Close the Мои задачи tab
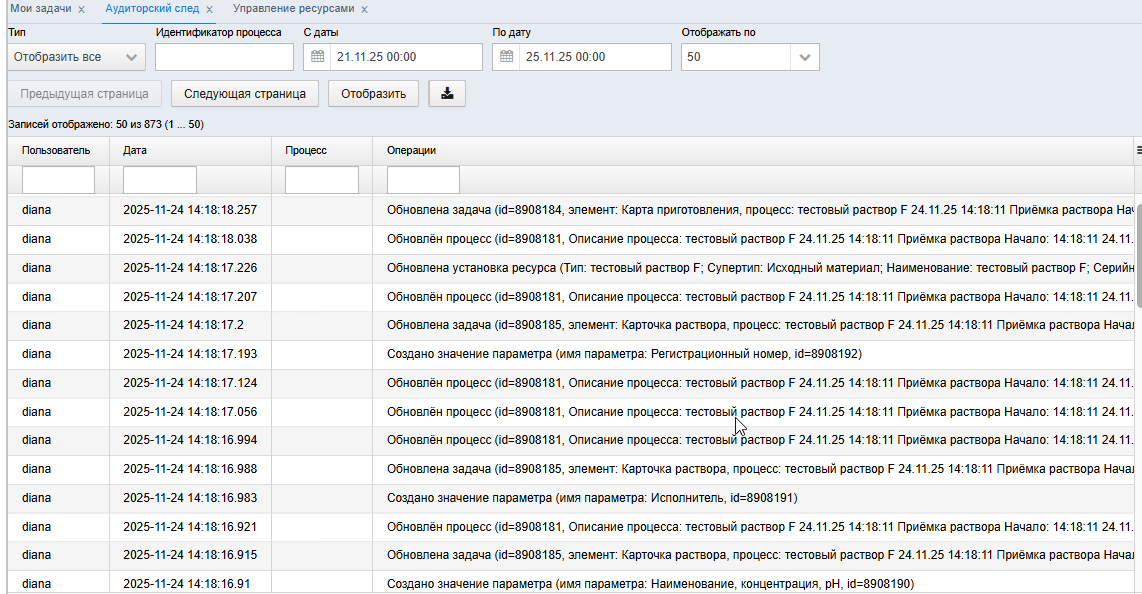 coord(82,9)
